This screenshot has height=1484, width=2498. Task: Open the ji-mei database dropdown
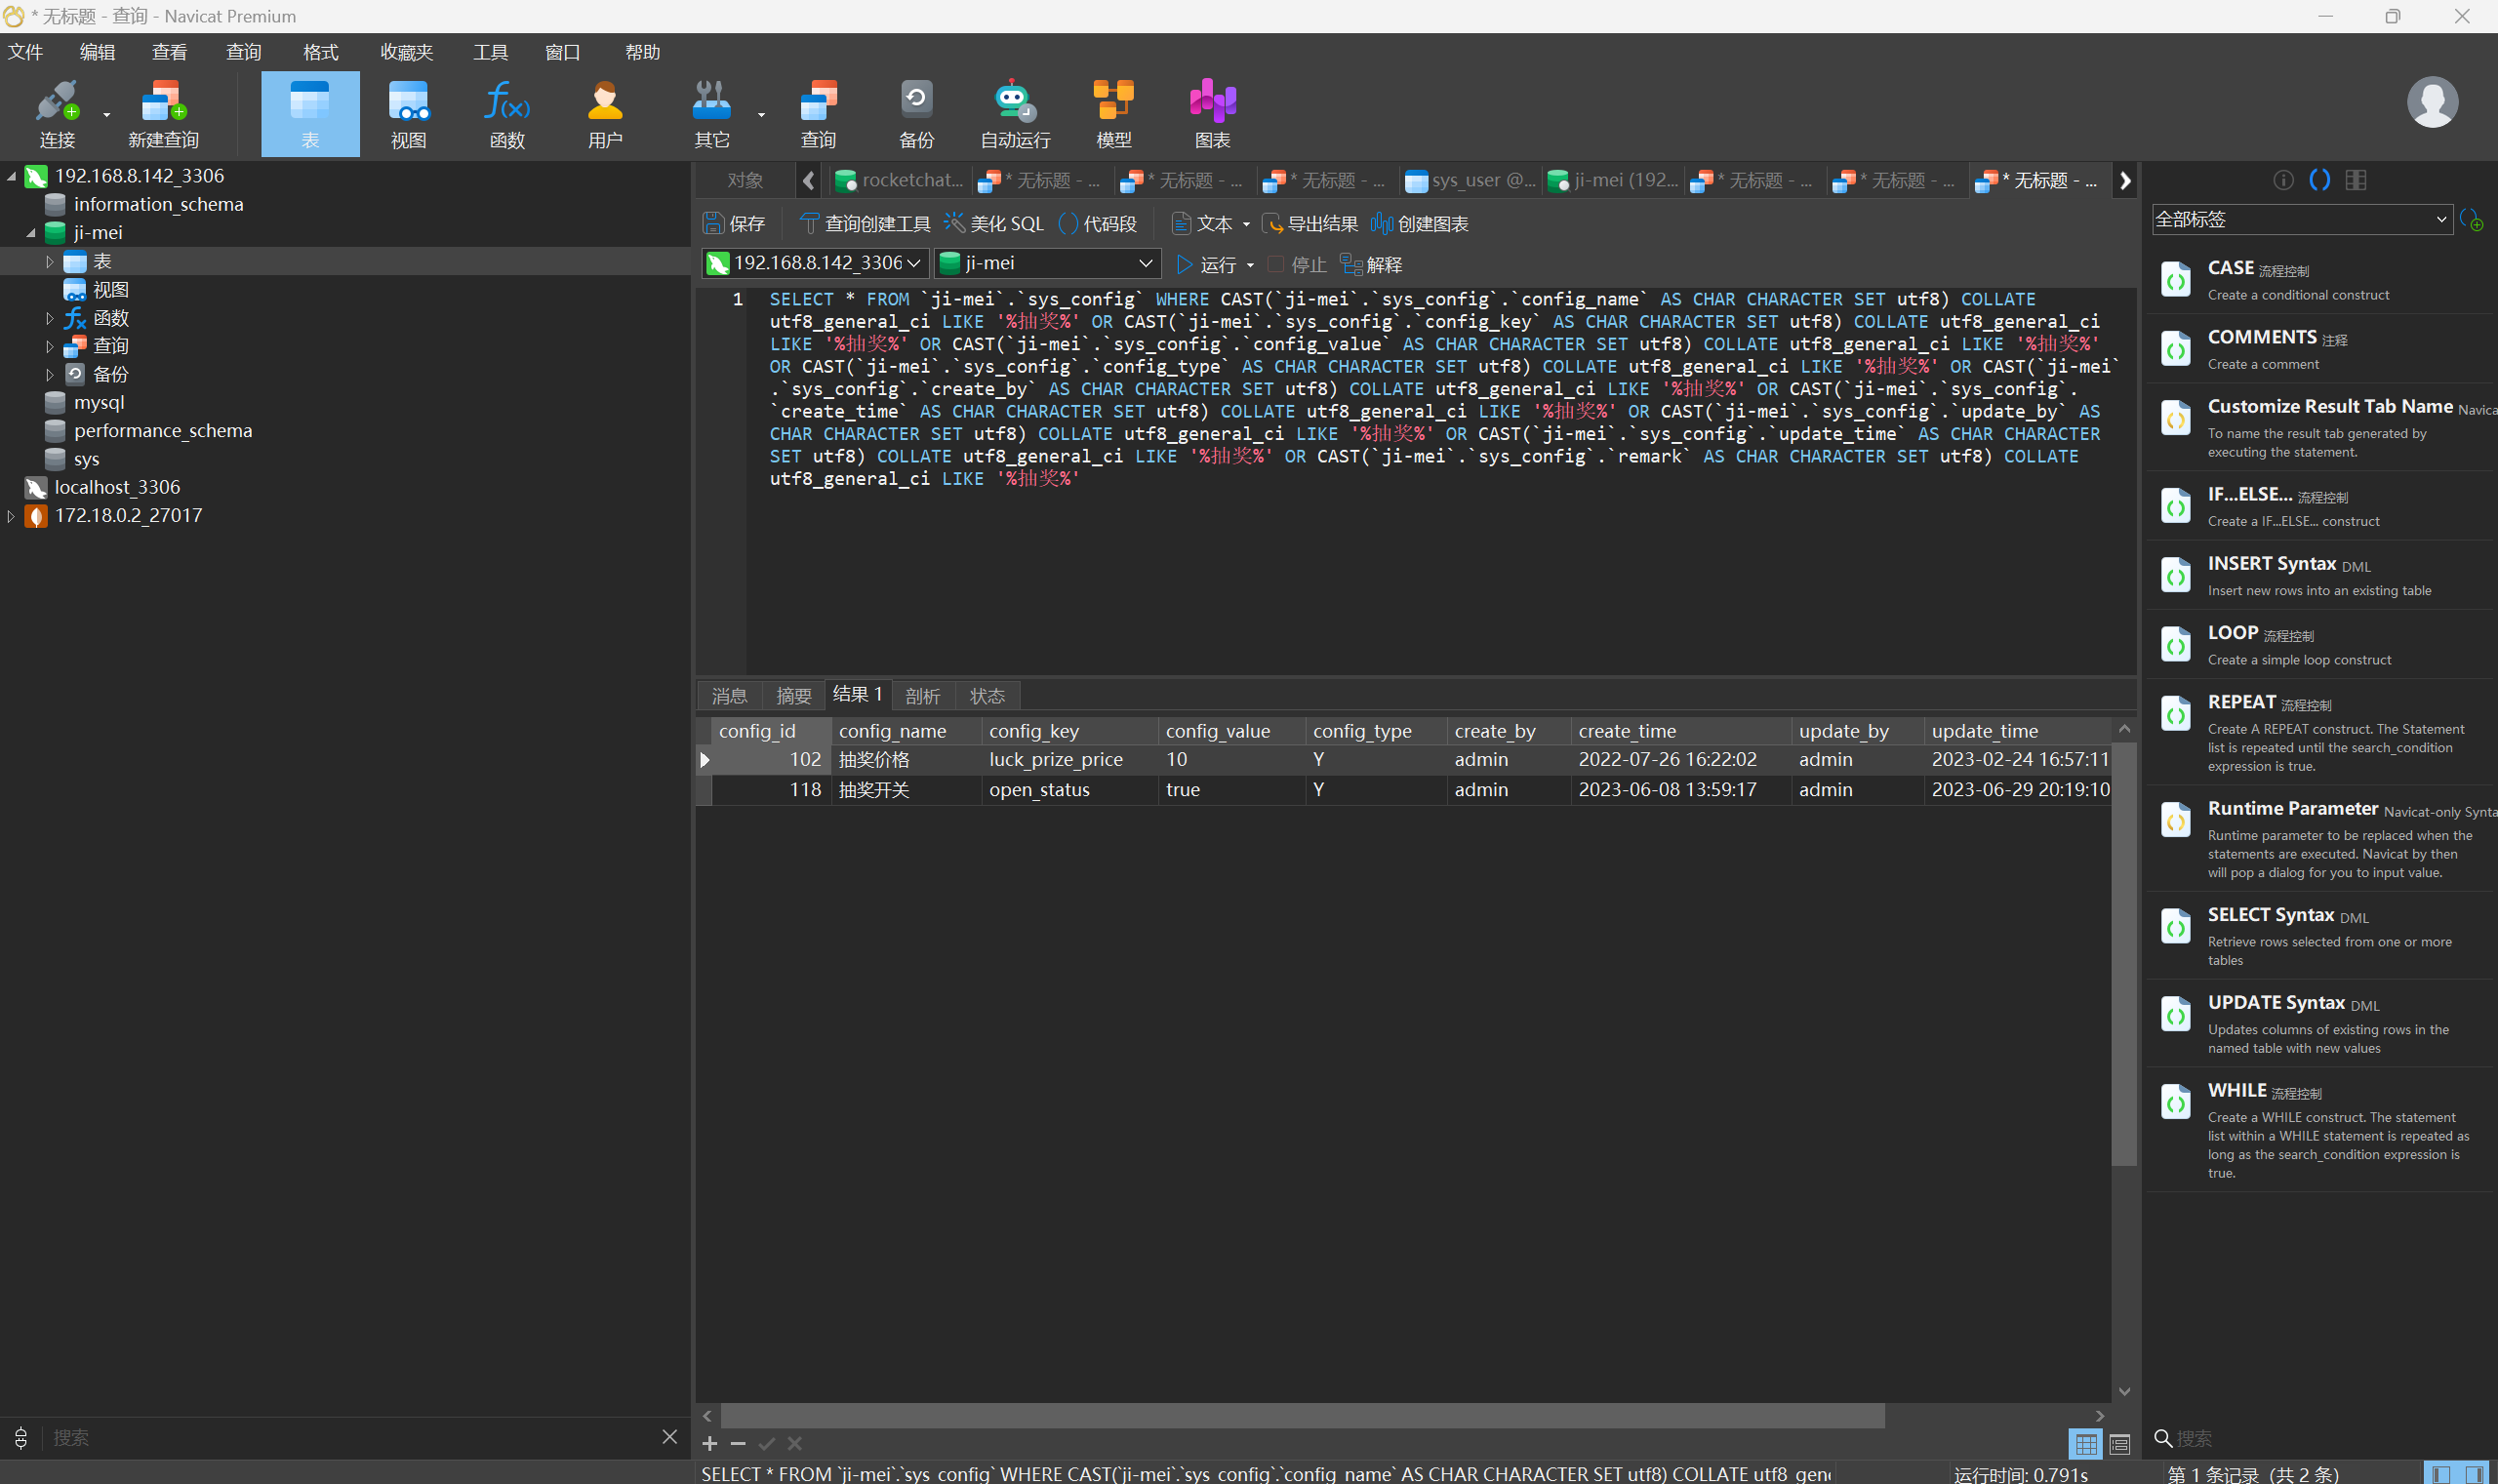click(x=1145, y=263)
